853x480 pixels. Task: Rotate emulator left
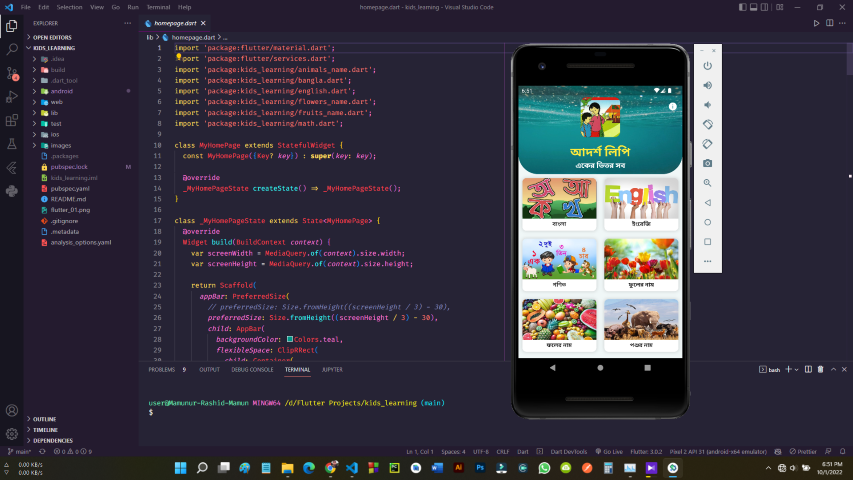point(707,125)
